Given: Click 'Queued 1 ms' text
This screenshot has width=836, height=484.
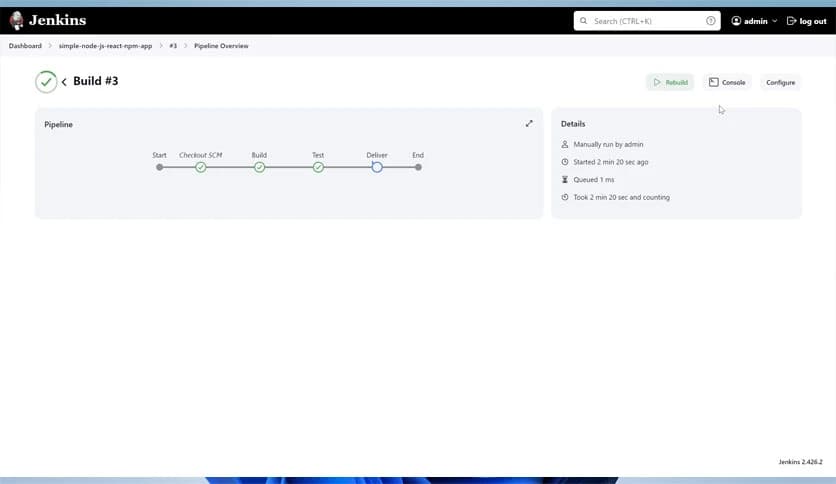Looking at the screenshot, I should click(x=594, y=180).
